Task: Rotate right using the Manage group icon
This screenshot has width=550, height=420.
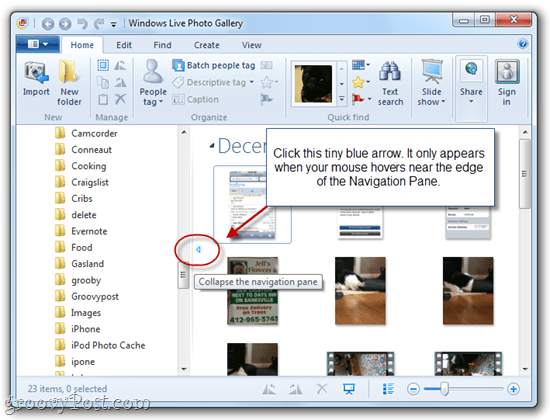Action: [120, 82]
